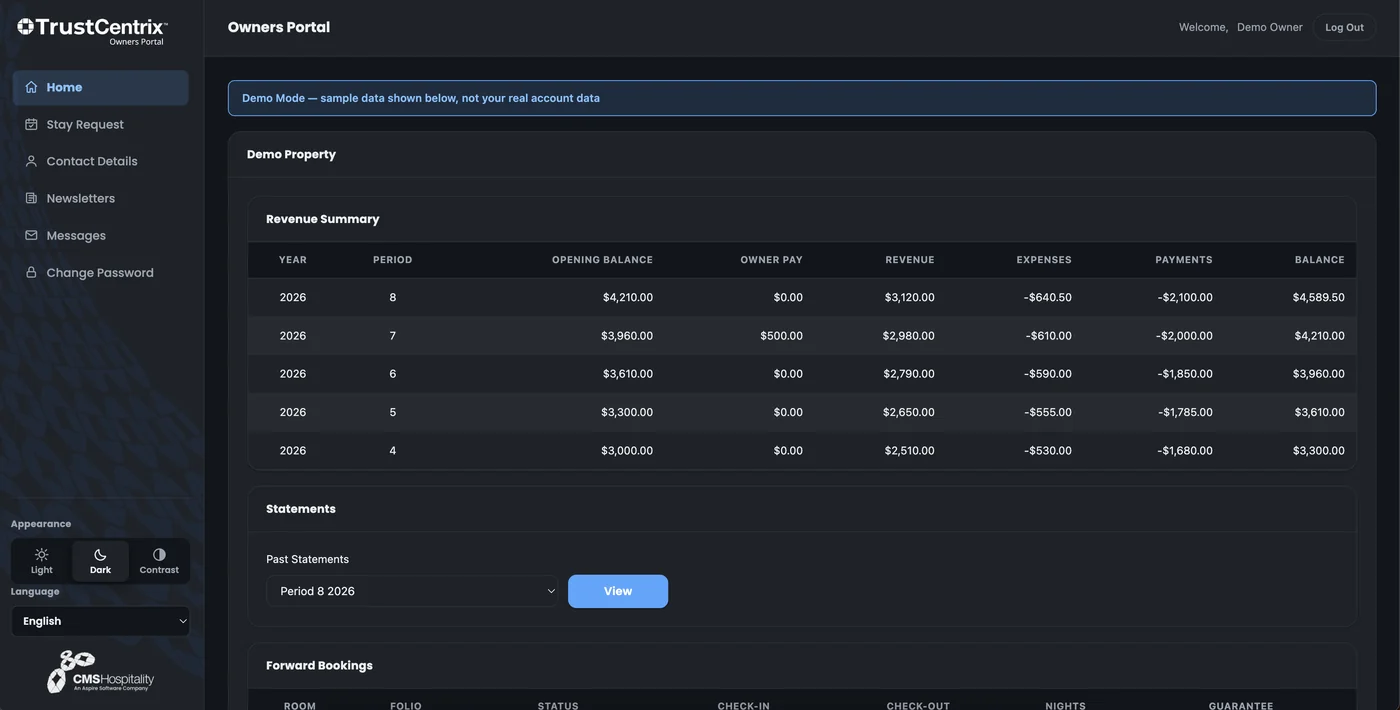The image size is (1400, 710).
Task: Click the Year column header
Action: (293, 260)
